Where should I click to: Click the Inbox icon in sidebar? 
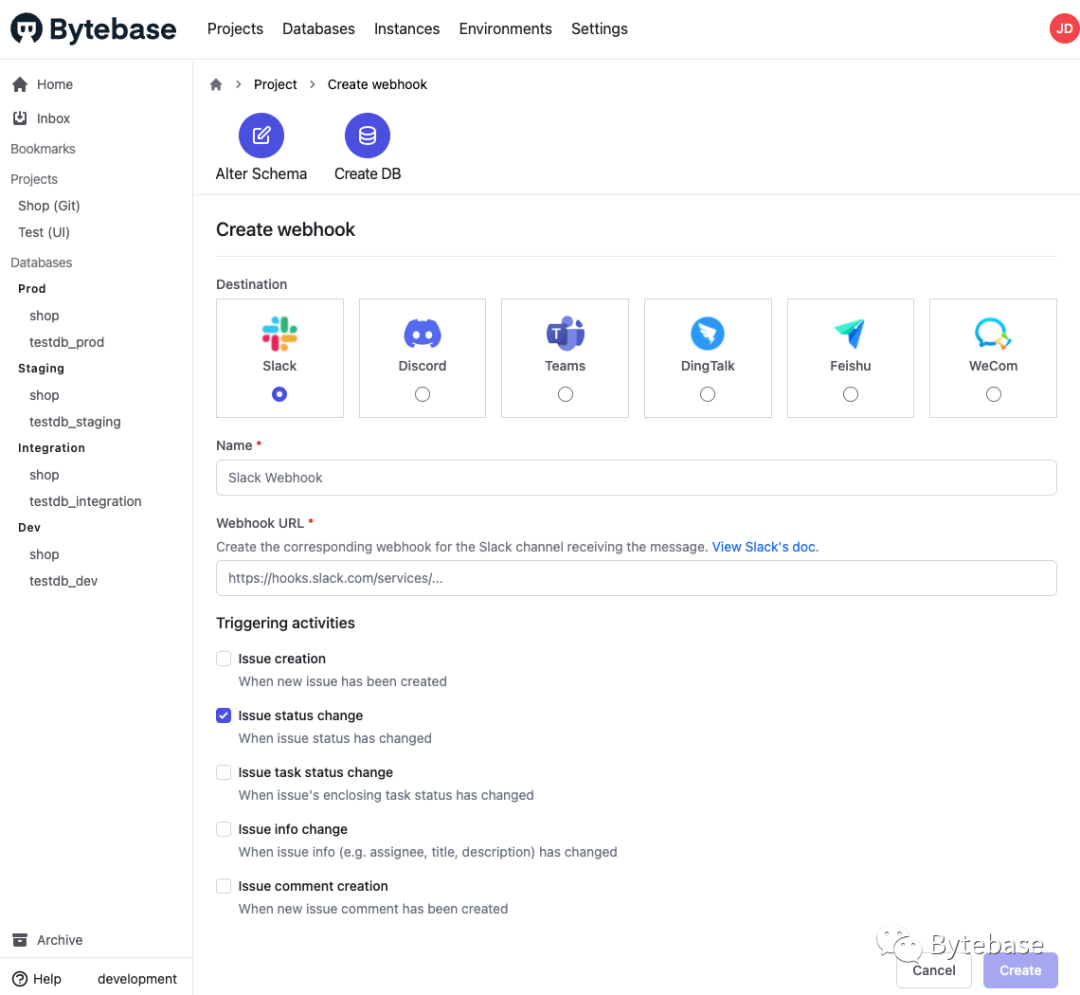point(20,118)
